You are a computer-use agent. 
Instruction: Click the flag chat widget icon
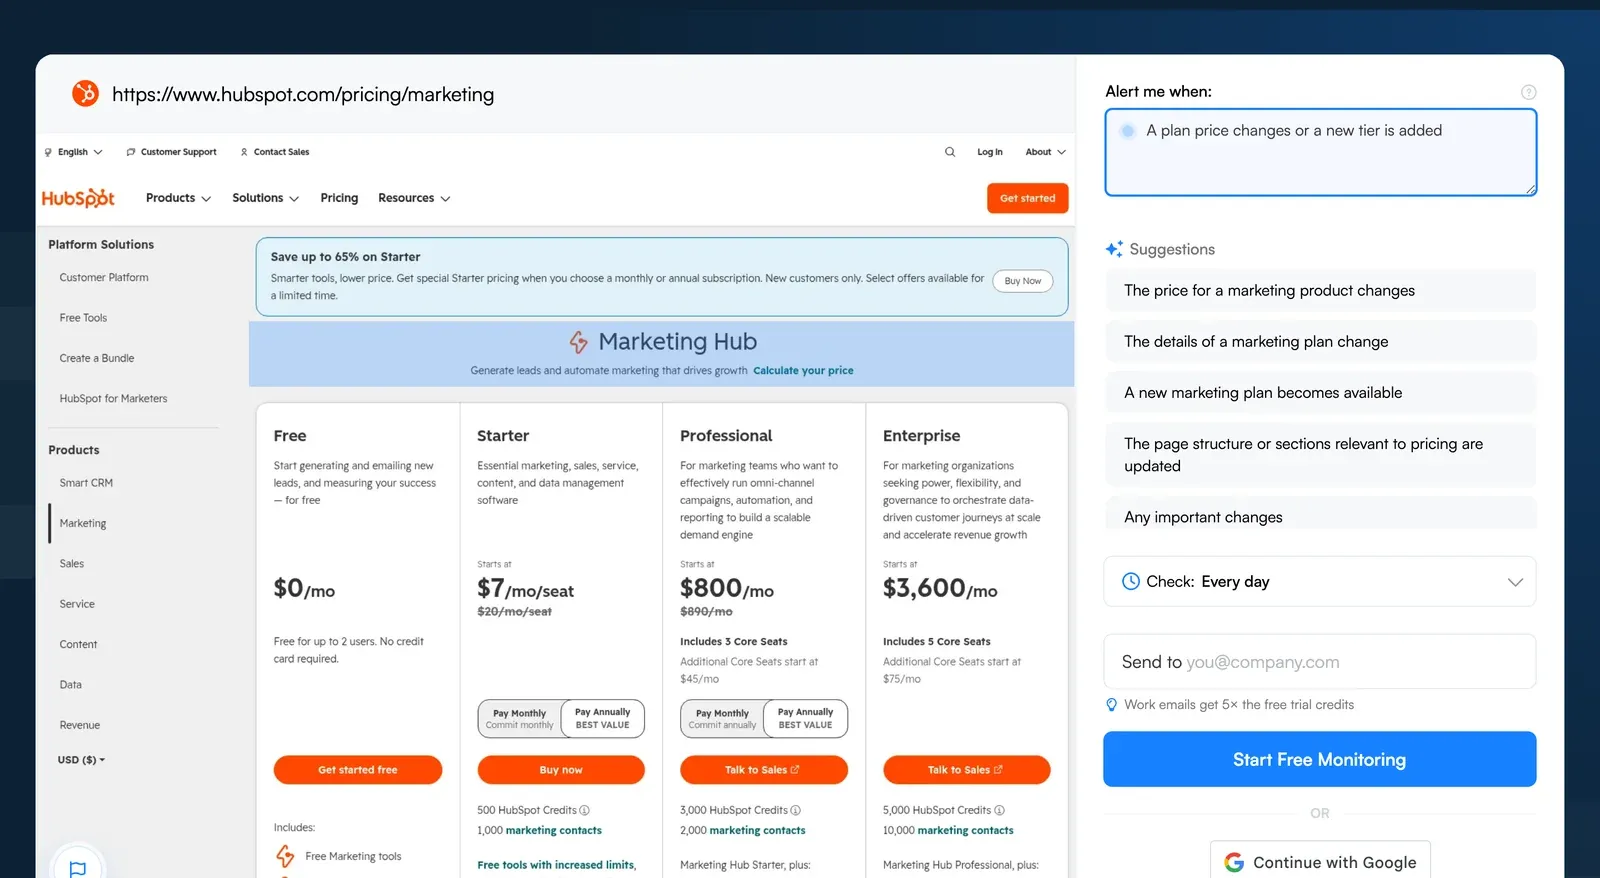click(77, 868)
